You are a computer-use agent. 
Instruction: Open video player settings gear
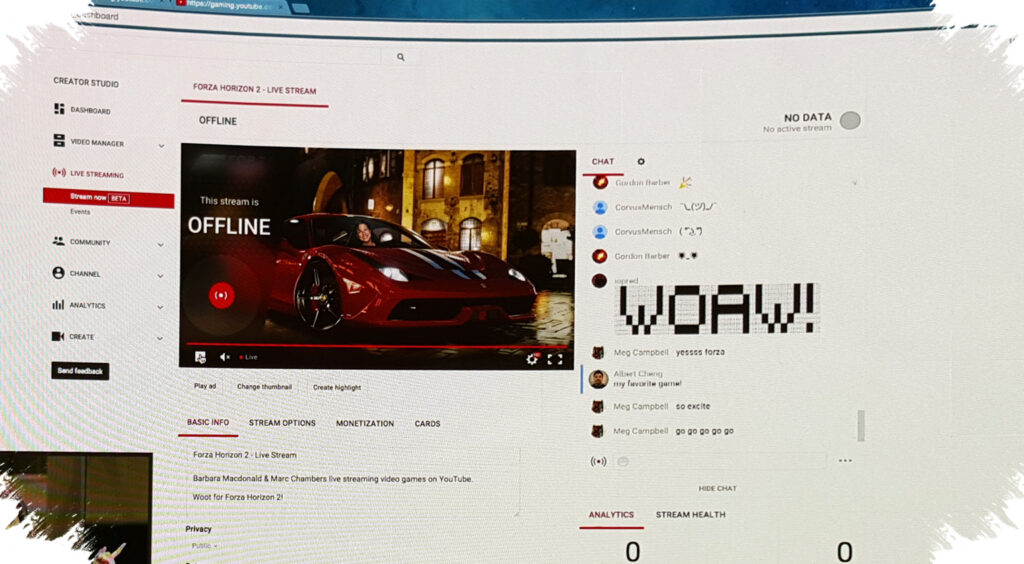532,358
